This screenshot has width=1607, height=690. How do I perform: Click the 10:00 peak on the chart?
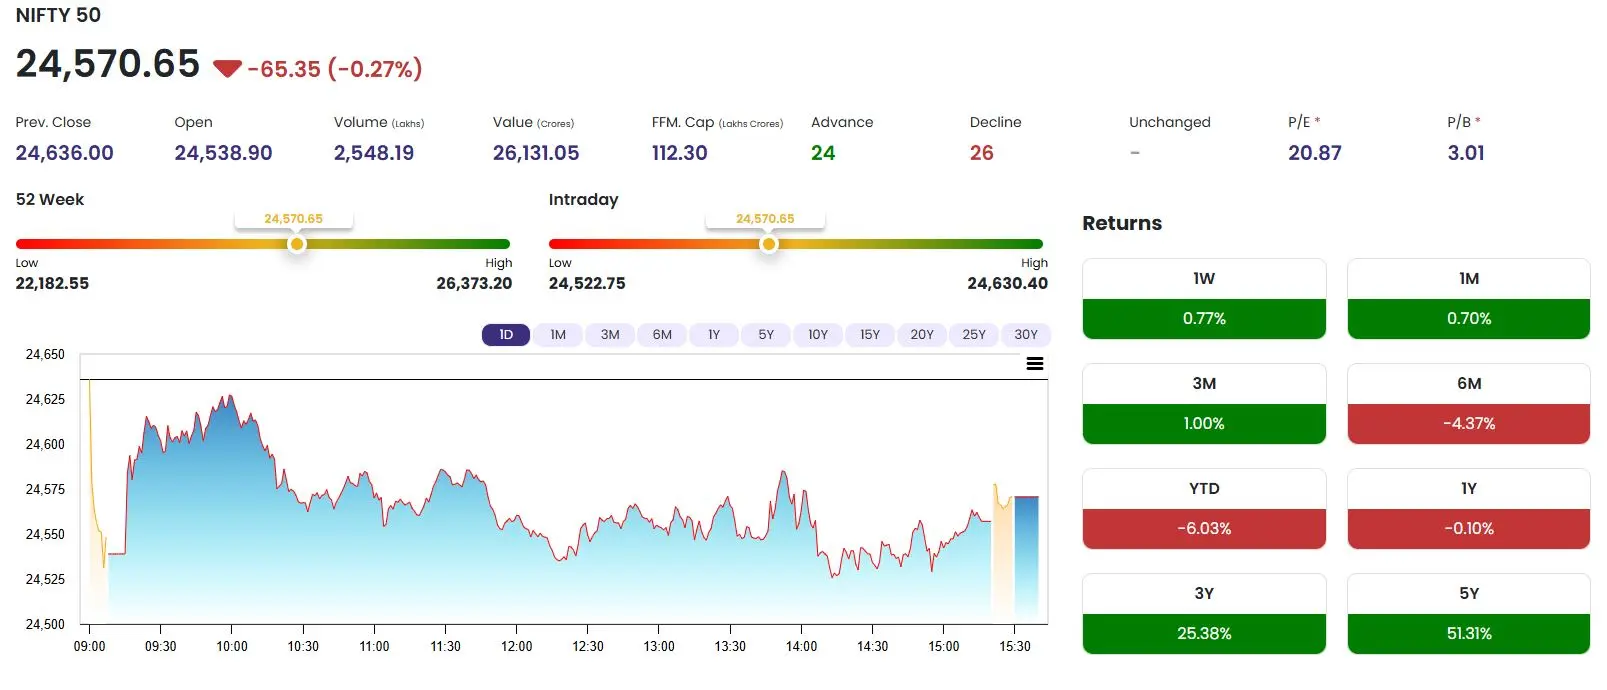231,398
